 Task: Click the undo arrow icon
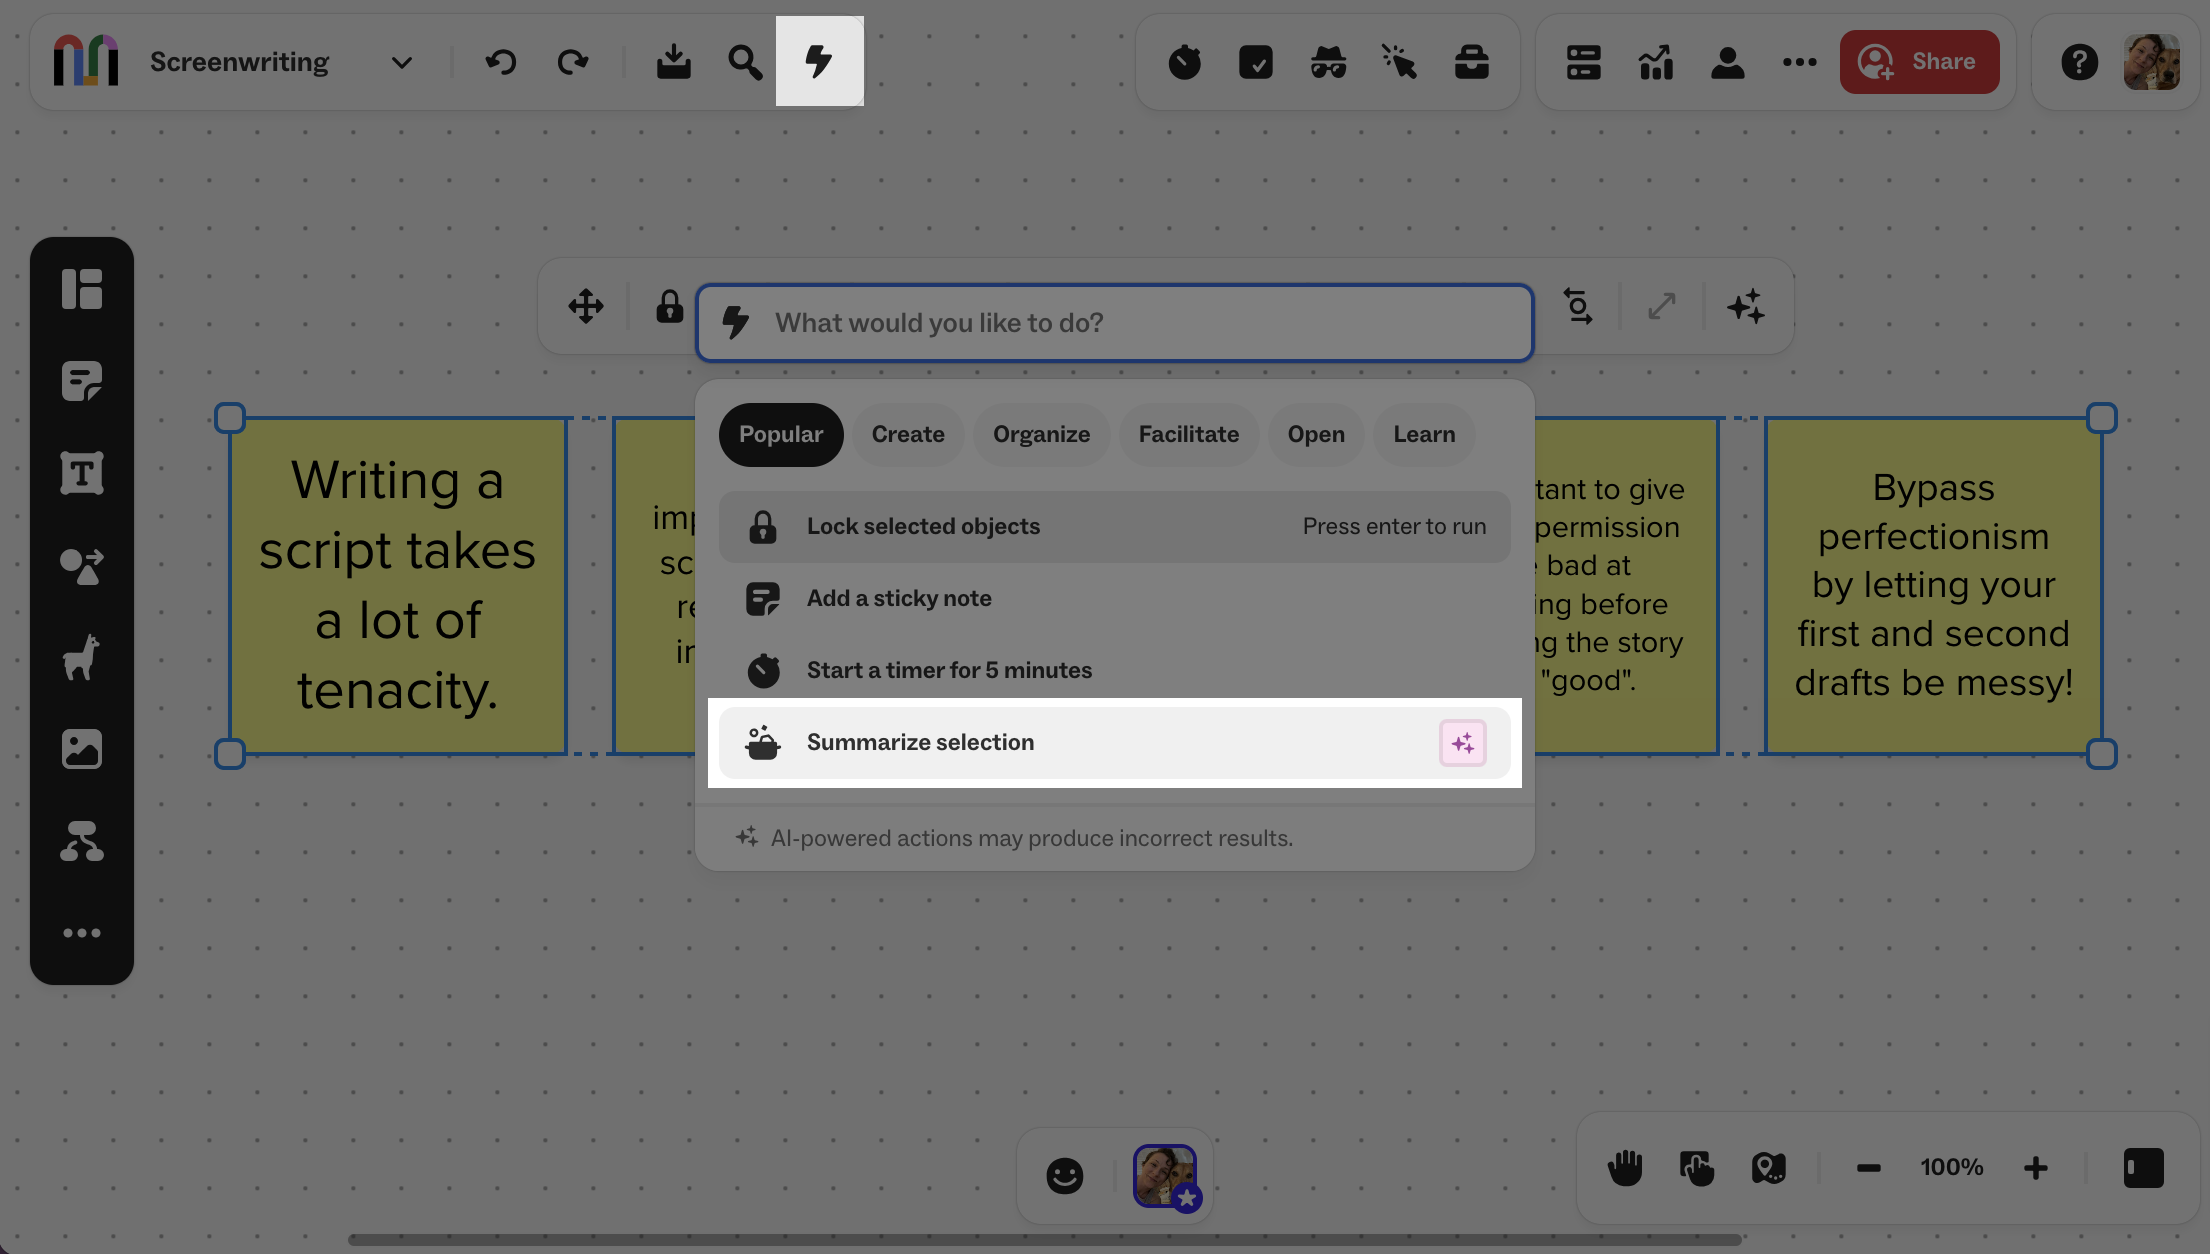click(501, 62)
